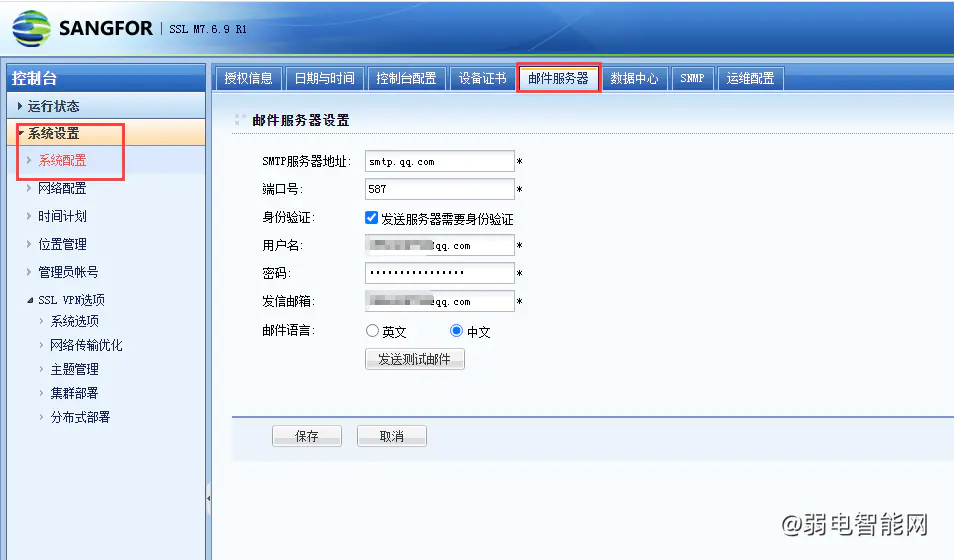Image resolution: width=954 pixels, height=560 pixels.
Task: Click the Sangfor globe logo
Action: click(32, 29)
